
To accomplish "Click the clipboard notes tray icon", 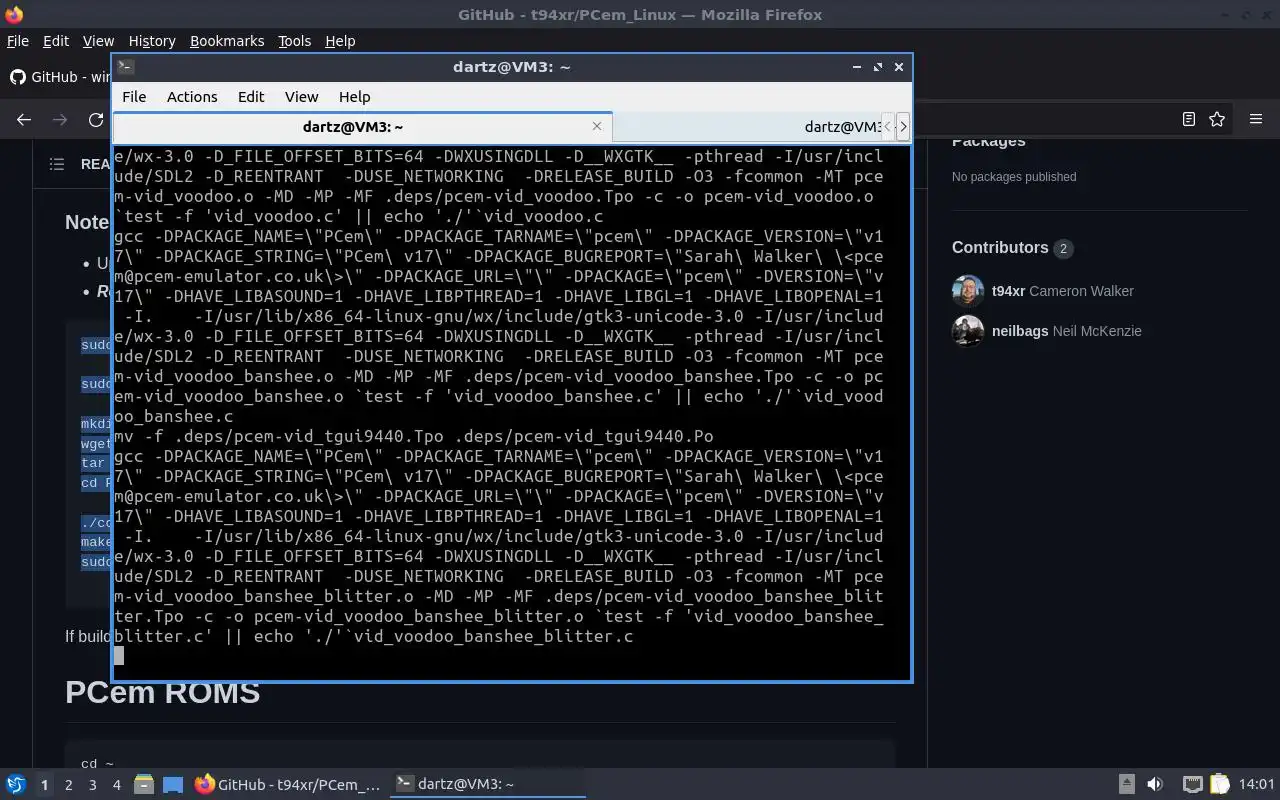I will pyautogui.click(x=1220, y=785).
